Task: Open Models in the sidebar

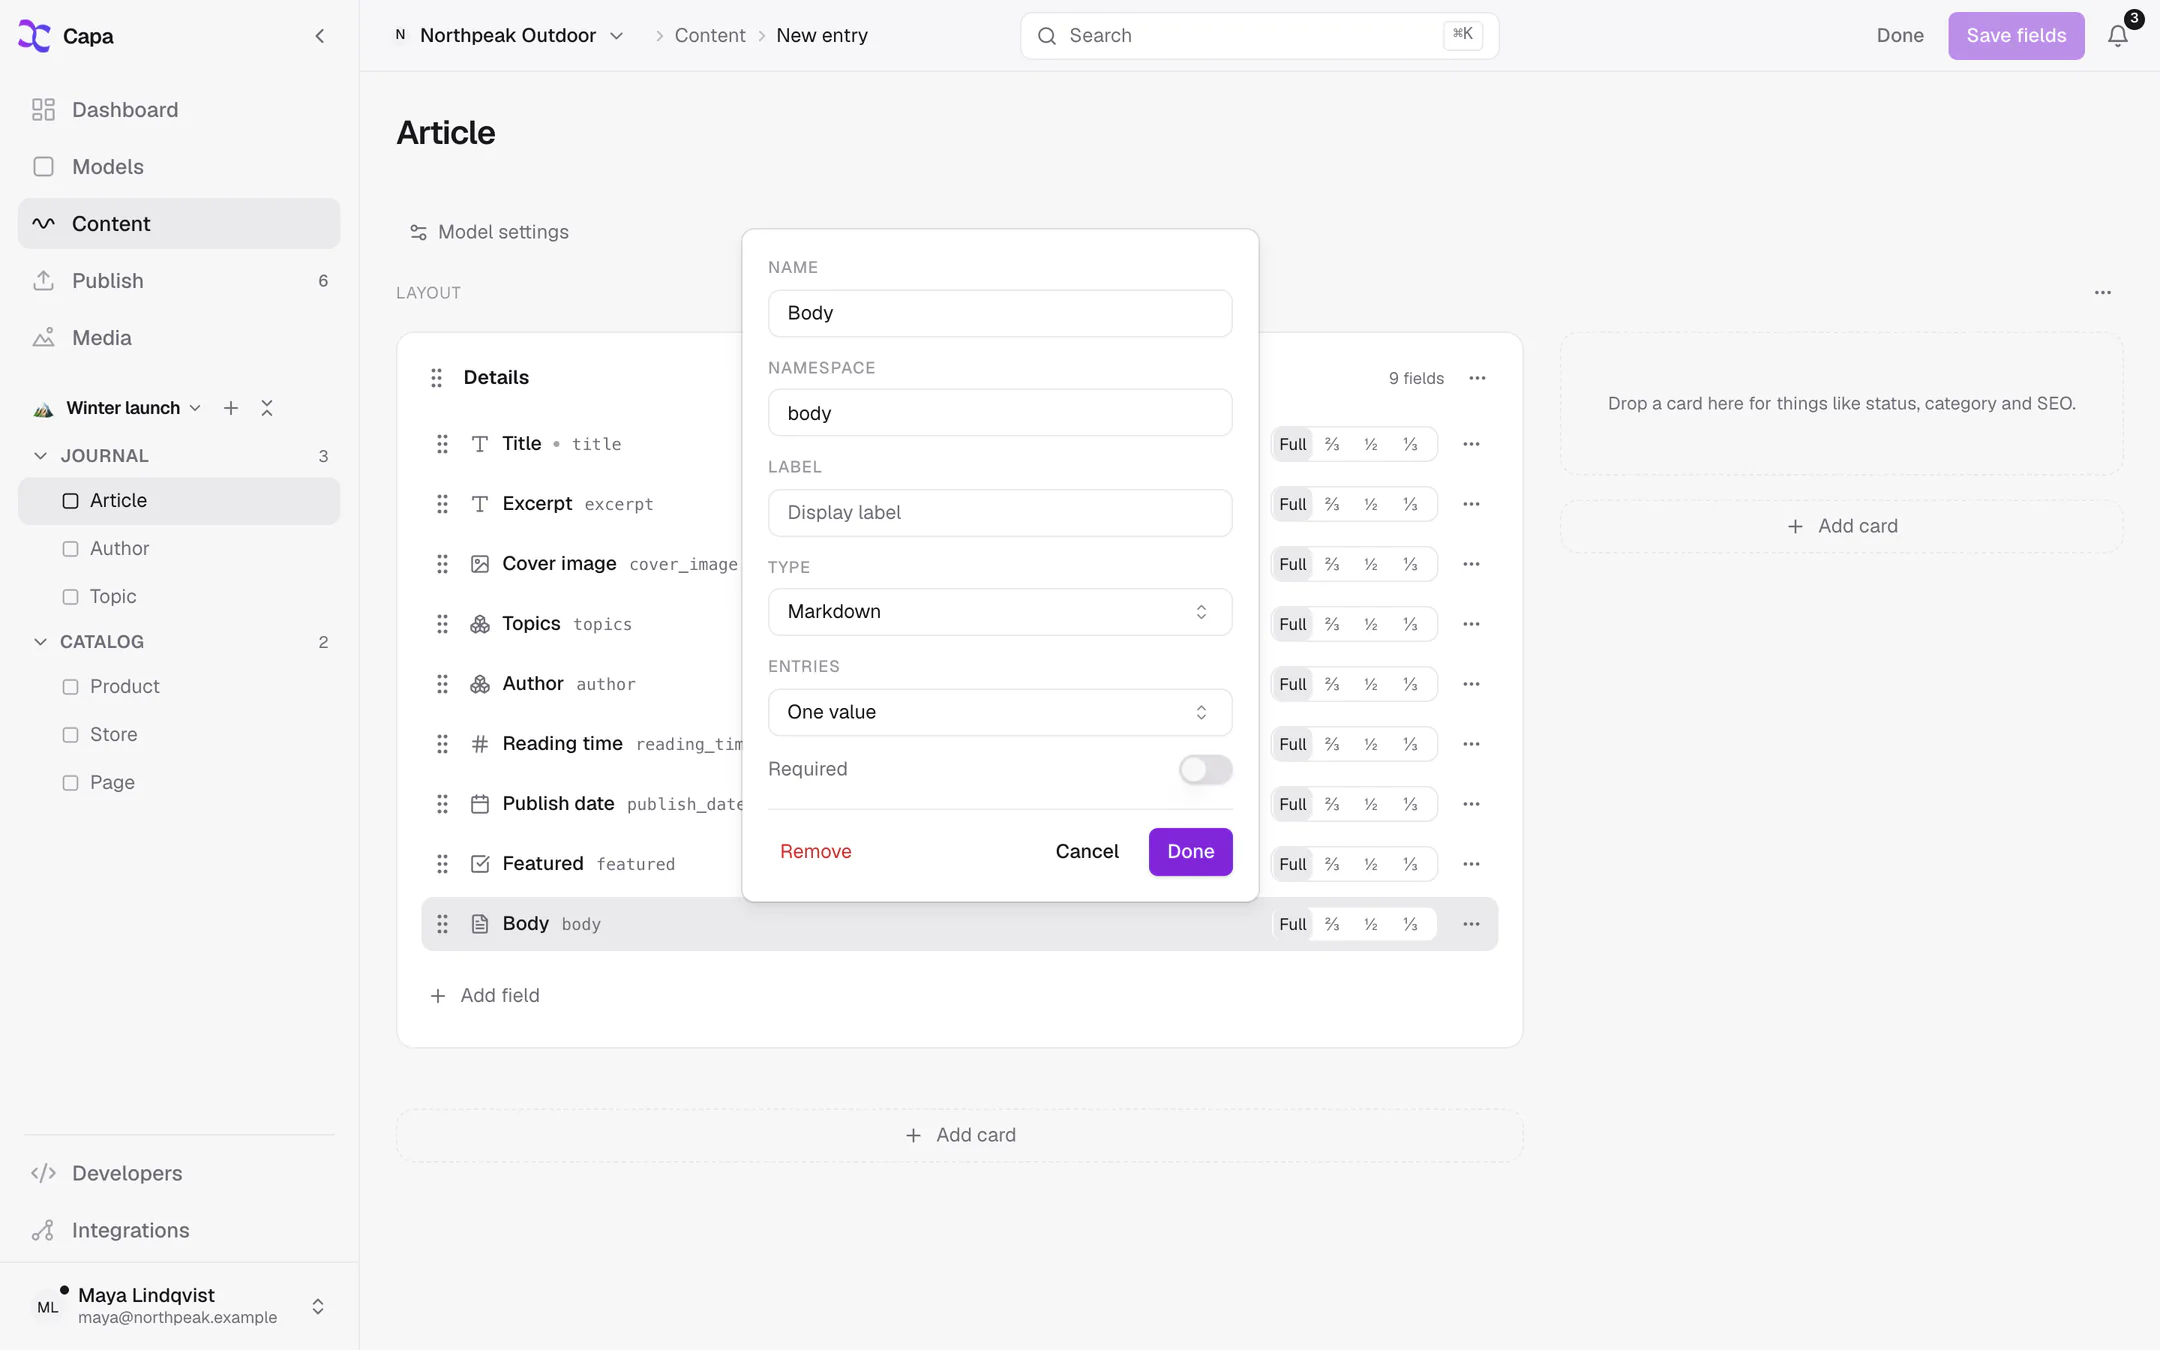Action: click(x=179, y=167)
